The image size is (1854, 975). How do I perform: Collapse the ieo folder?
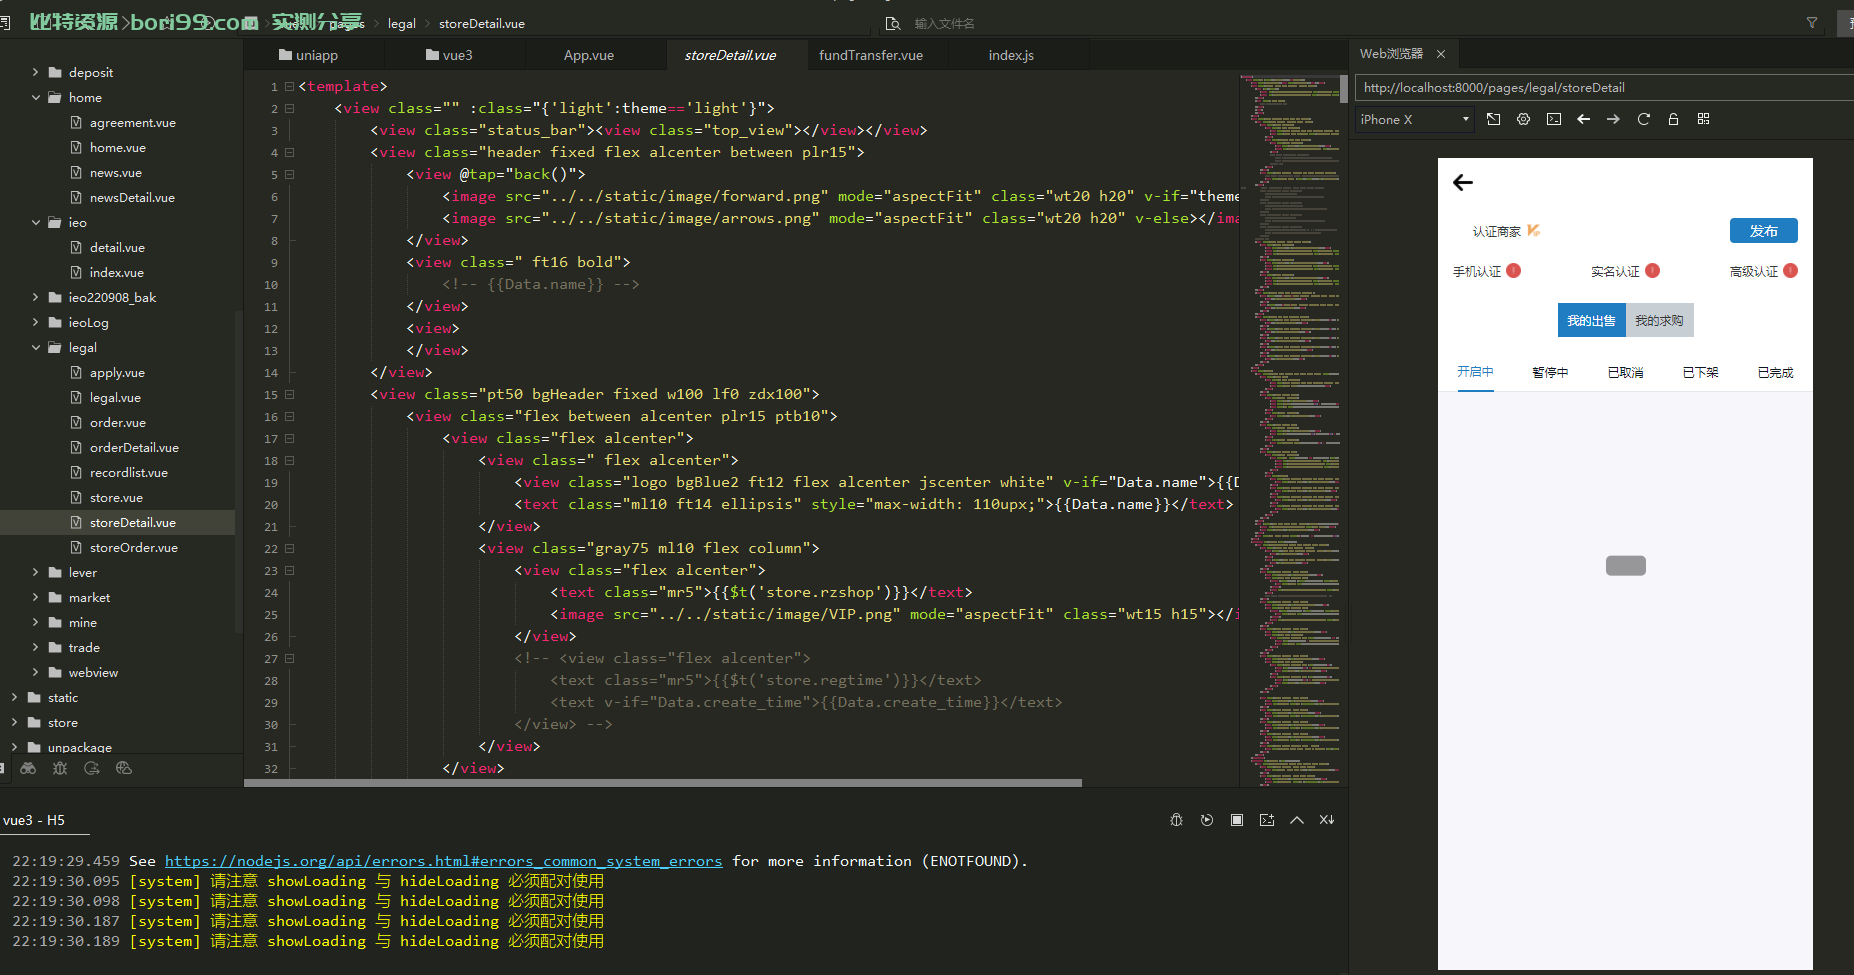pyautogui.click(x=35, y=222)
